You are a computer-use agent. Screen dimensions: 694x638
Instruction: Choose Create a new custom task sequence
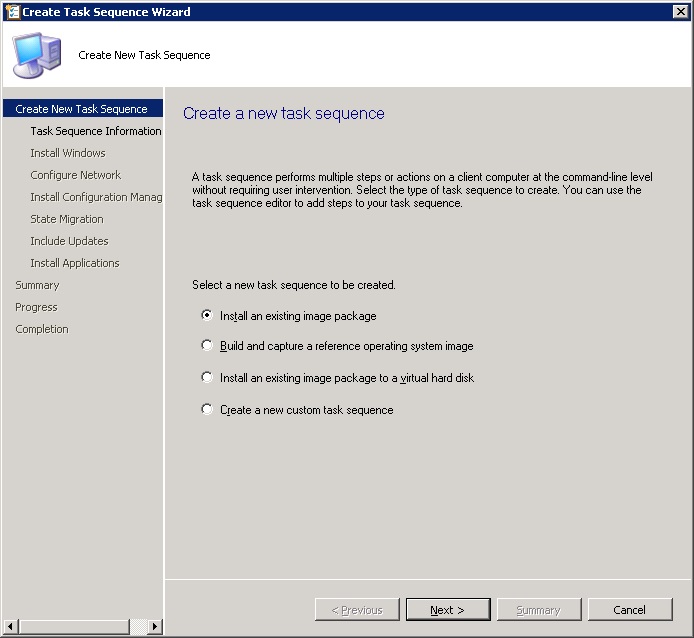208,410
